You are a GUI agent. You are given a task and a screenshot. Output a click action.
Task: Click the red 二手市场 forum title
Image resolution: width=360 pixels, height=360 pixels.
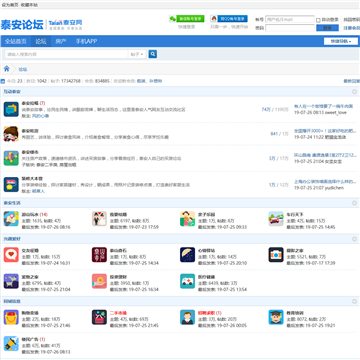[x=118, y=313]
